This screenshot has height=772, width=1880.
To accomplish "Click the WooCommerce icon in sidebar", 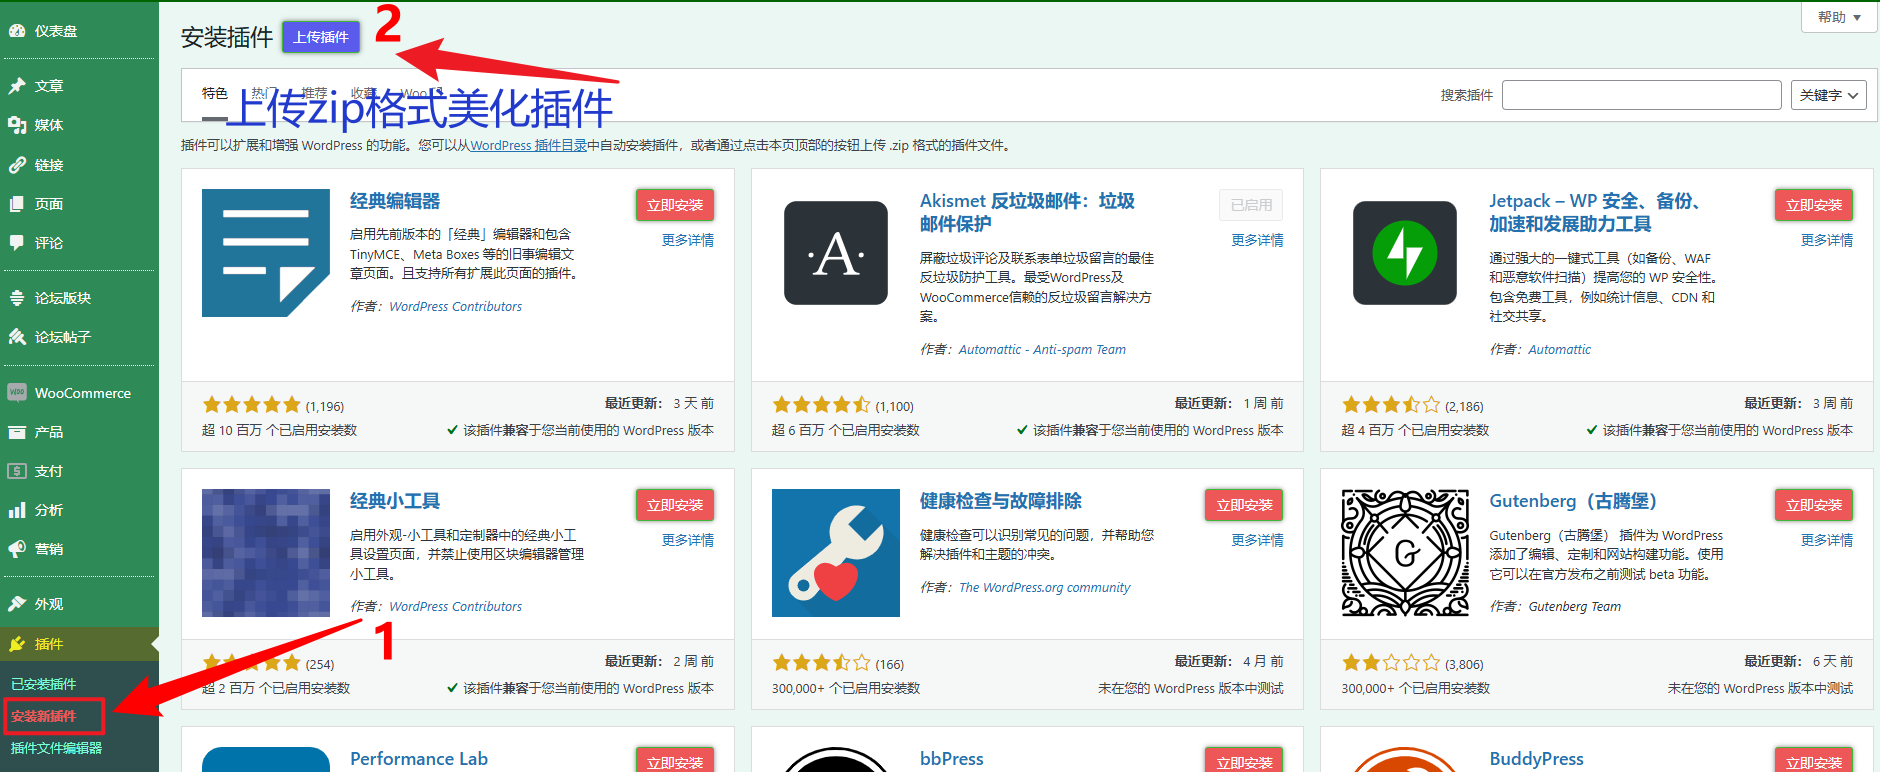I will [17, 393].
